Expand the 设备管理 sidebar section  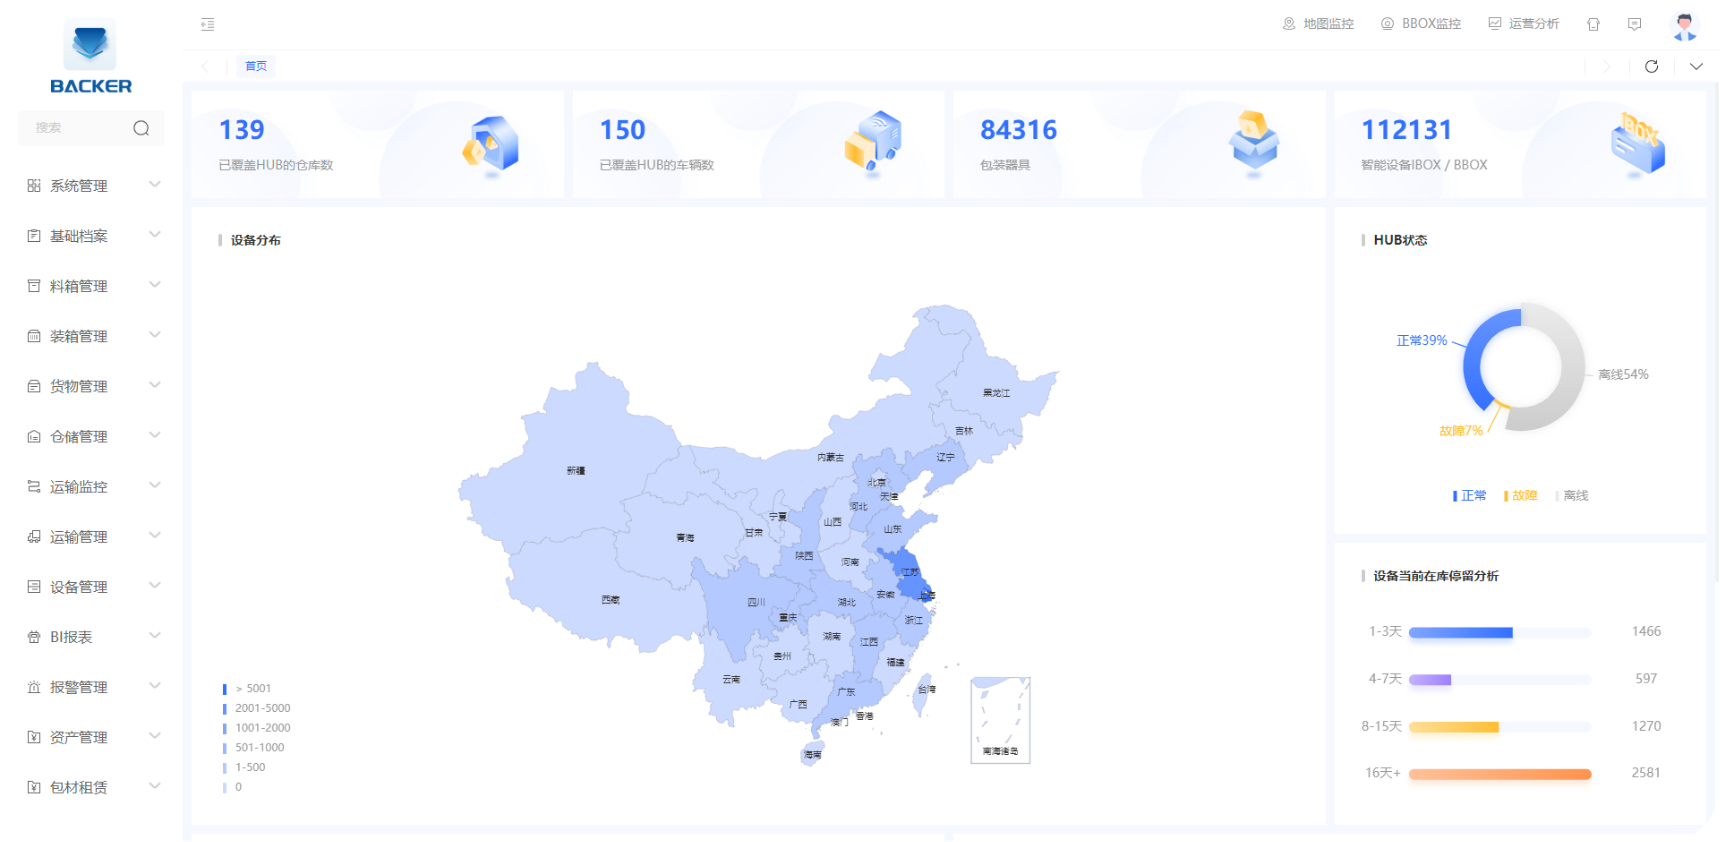(92, 587)
